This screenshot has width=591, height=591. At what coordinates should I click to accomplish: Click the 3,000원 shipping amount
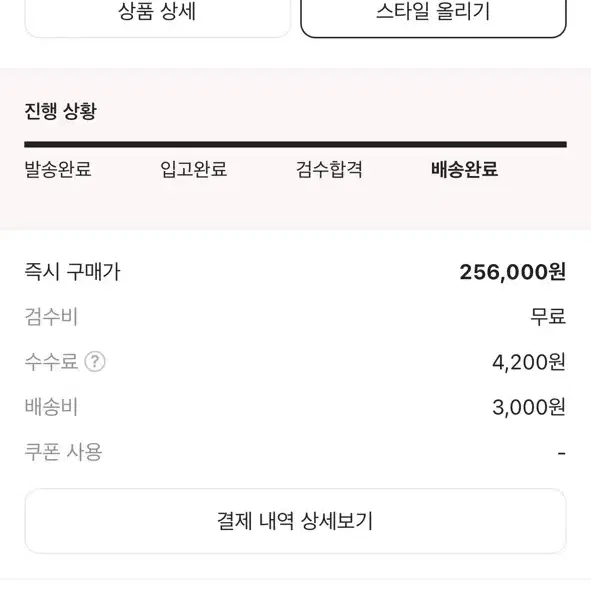pyautogui.click(x=529, y=407)
